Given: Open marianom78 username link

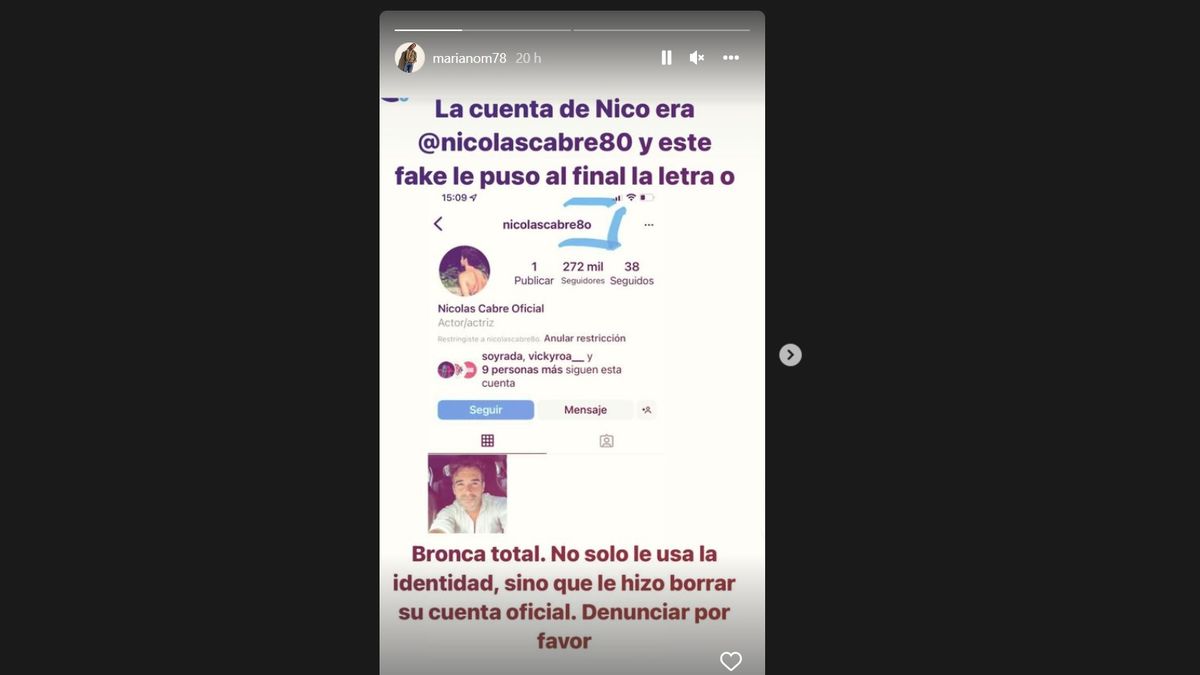Looking at the screenshot, I should pos(470,58).
